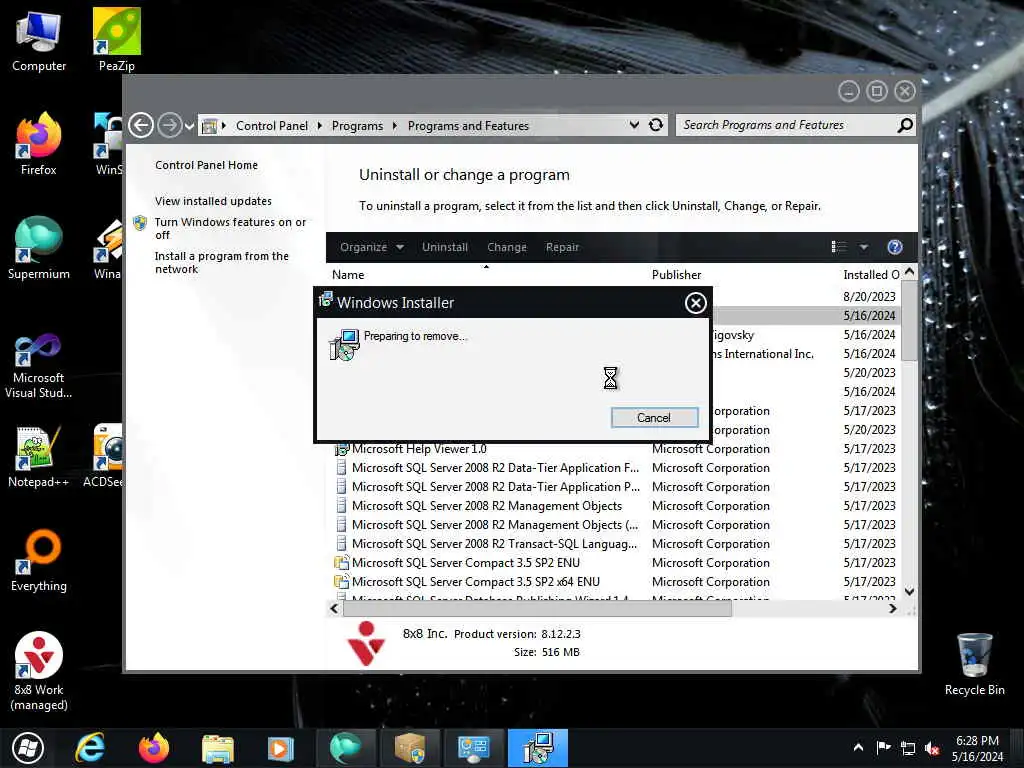Cancel the Windows Installer removal
The height and width of the screenshot is (768, 1024).
click(x=654, y=418)
